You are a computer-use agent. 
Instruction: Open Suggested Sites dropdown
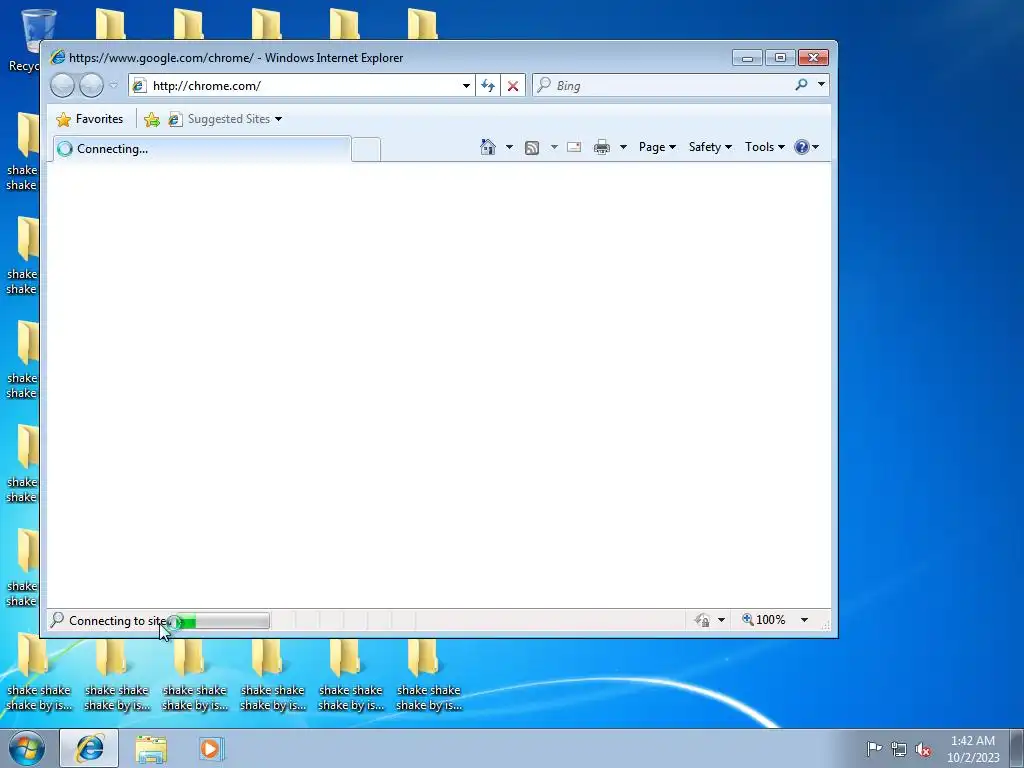(x=226, y=119)
